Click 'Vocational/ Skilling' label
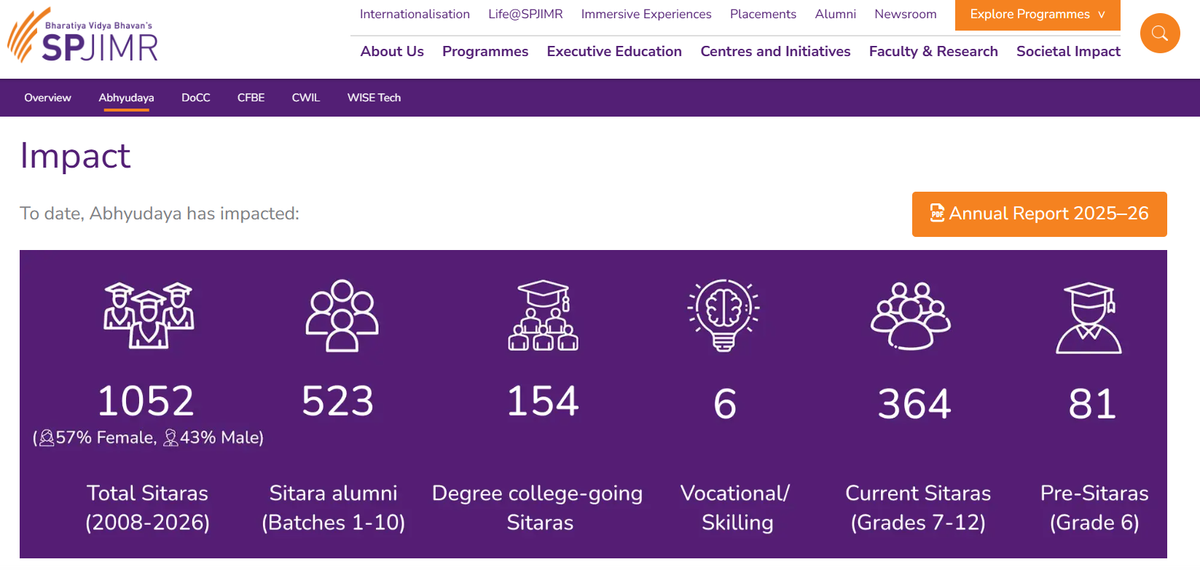 (736, 508)
